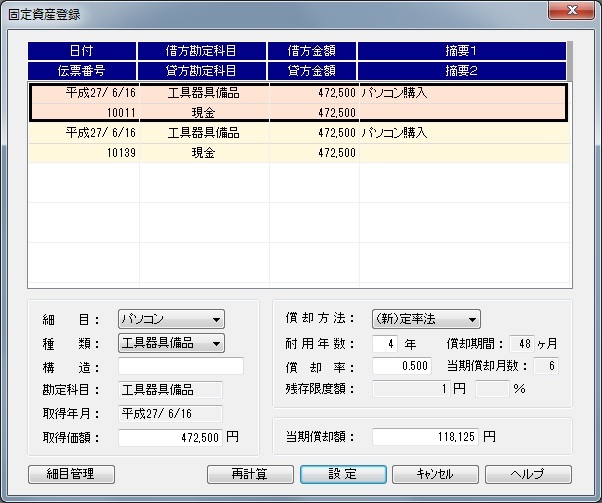
Task: Expand the 種類 dropdown showing 工具器具備品
Action: tap(171, 343)
